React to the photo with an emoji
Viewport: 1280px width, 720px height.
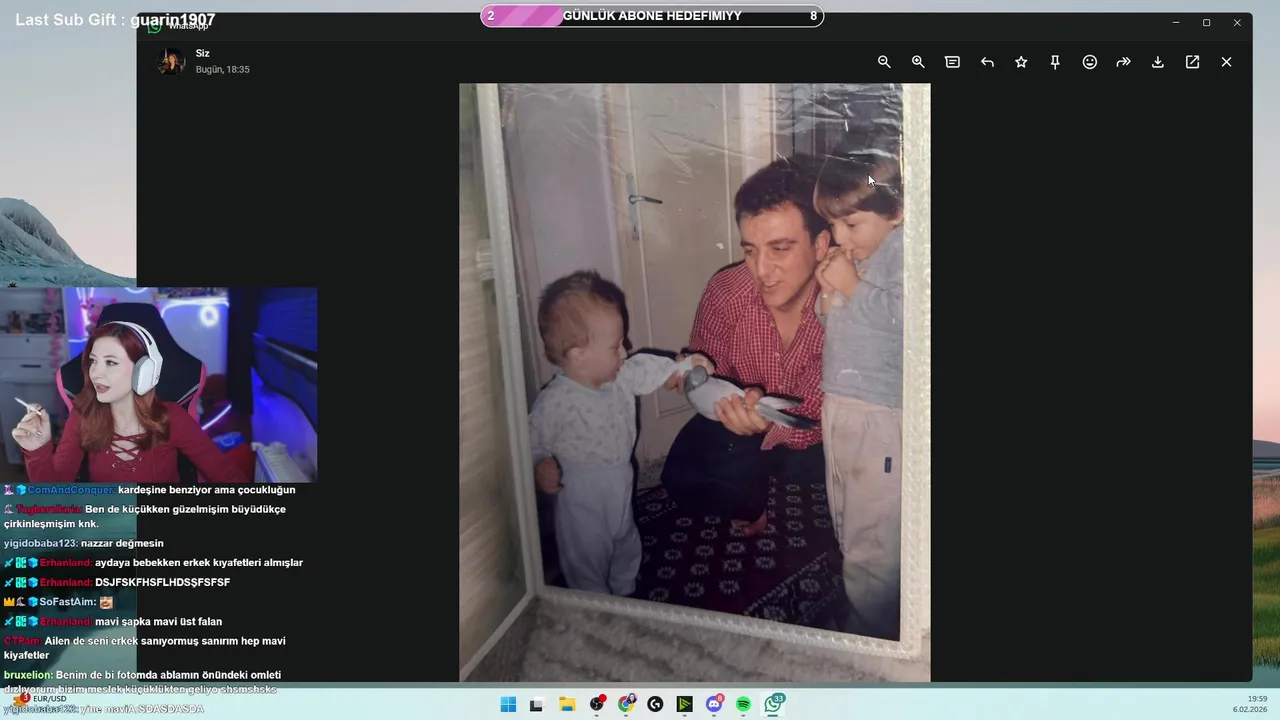pyautogui.click(x=1090, y=62)
